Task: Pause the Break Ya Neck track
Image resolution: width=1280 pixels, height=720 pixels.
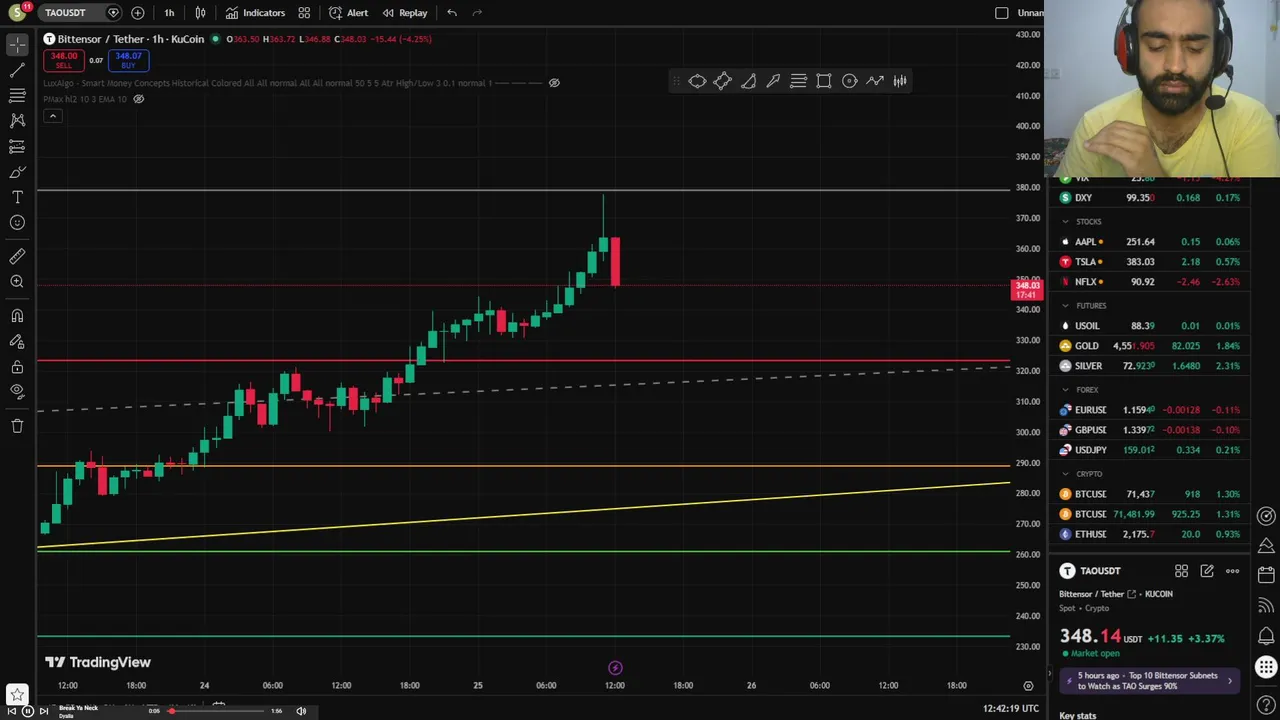Action: pyautogui.click(x=28, y=711)
